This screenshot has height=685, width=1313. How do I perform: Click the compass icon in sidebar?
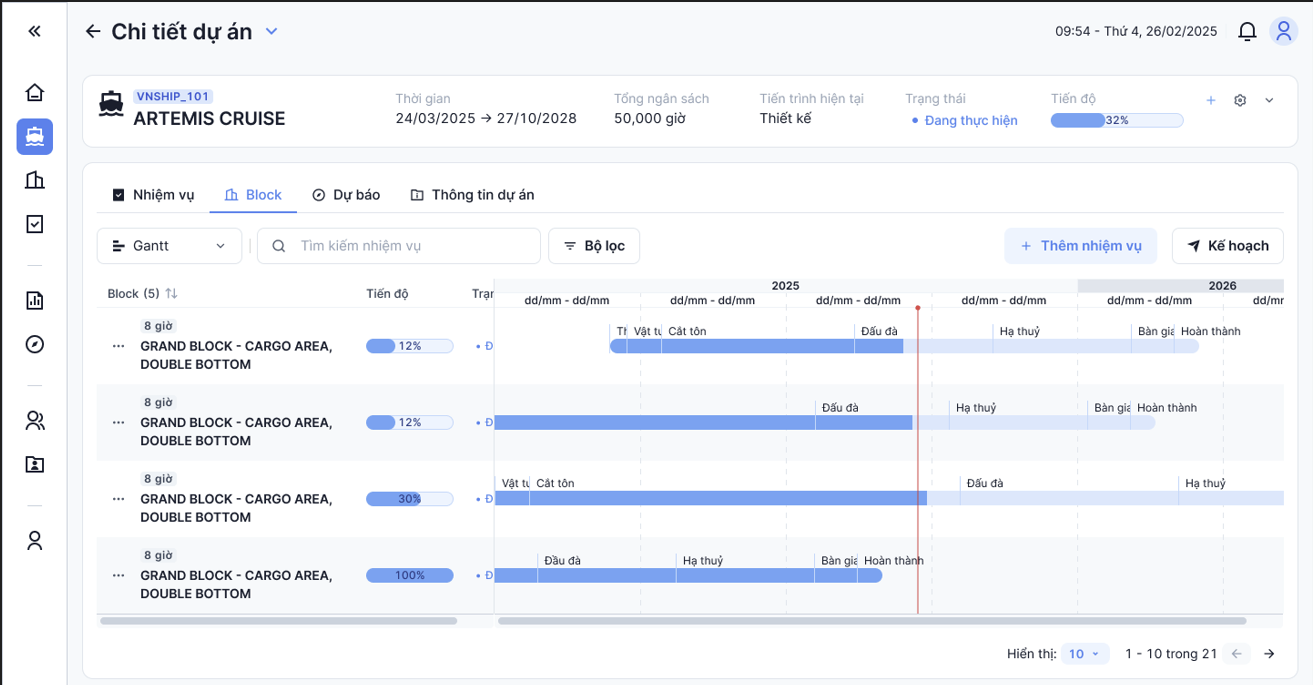click(35, 345)
